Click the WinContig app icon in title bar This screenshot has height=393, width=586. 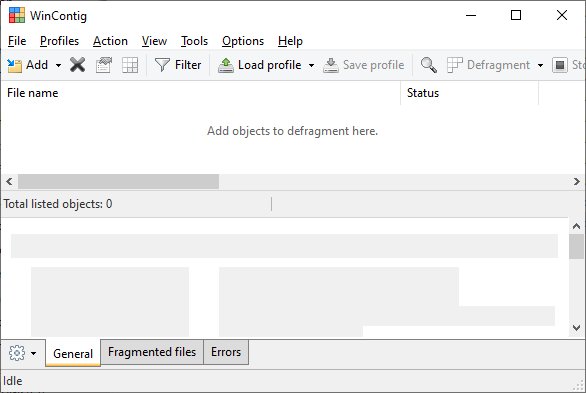pos(17,15)
